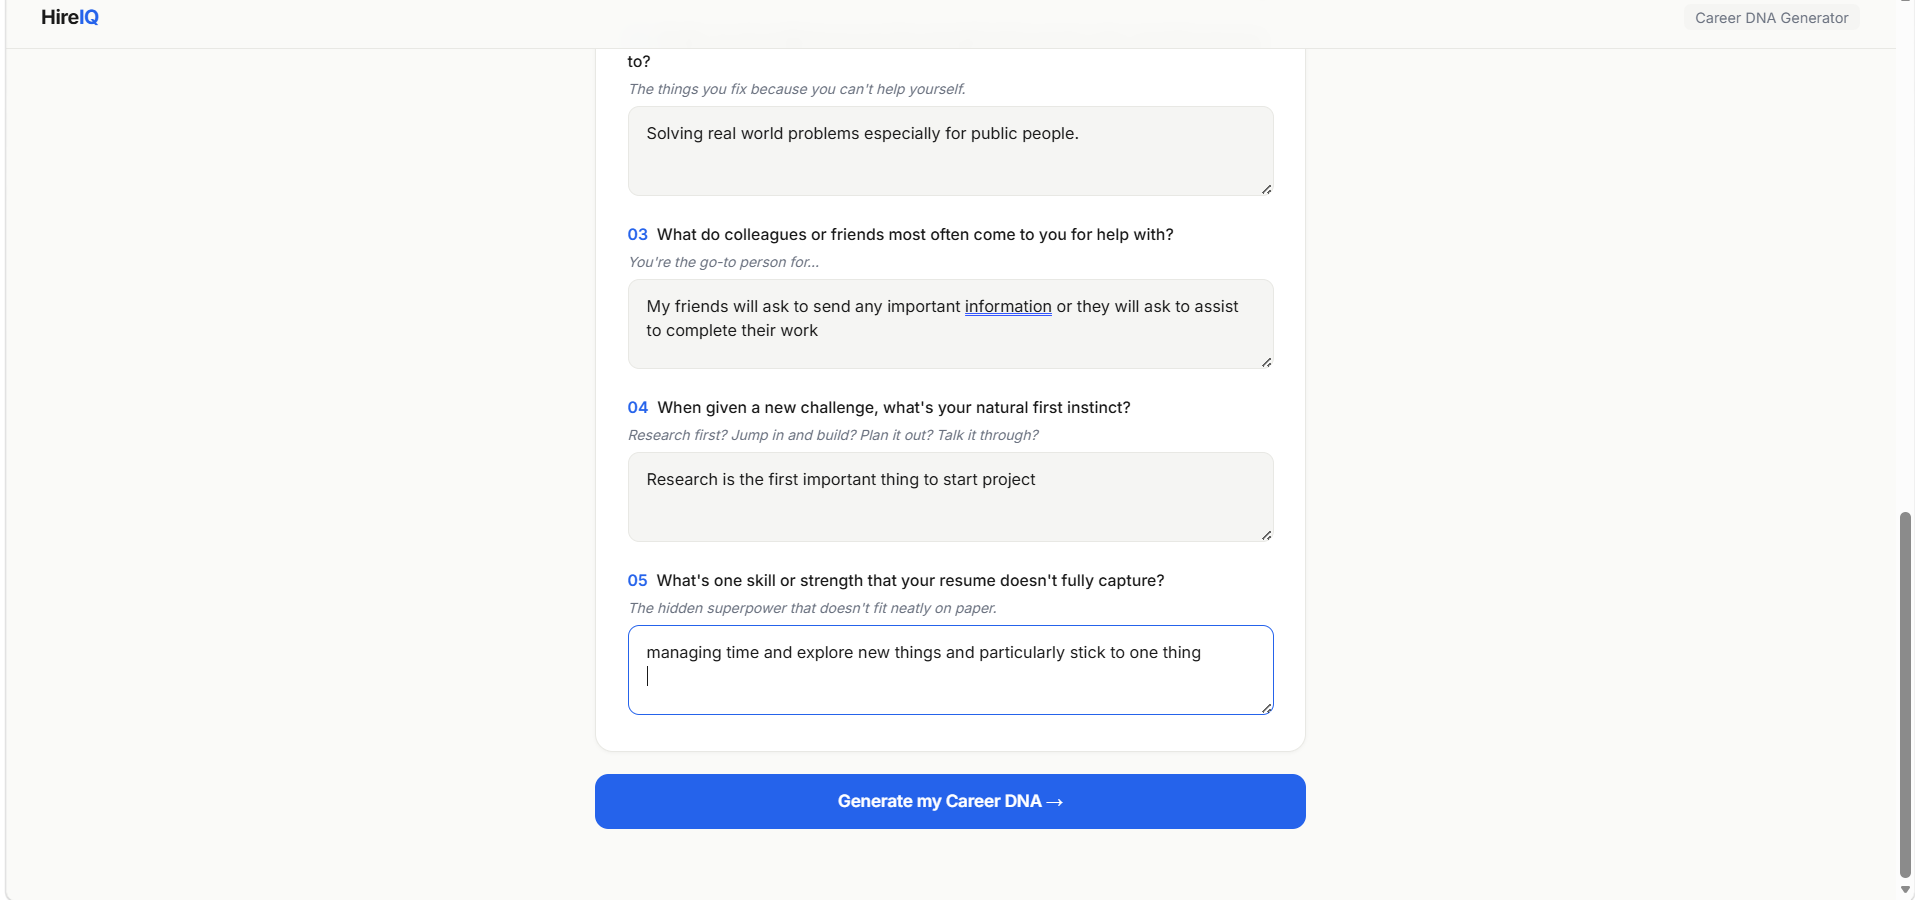Click the blue '04' question number
Screen dimensions: 1917x900
pos(637,407)
